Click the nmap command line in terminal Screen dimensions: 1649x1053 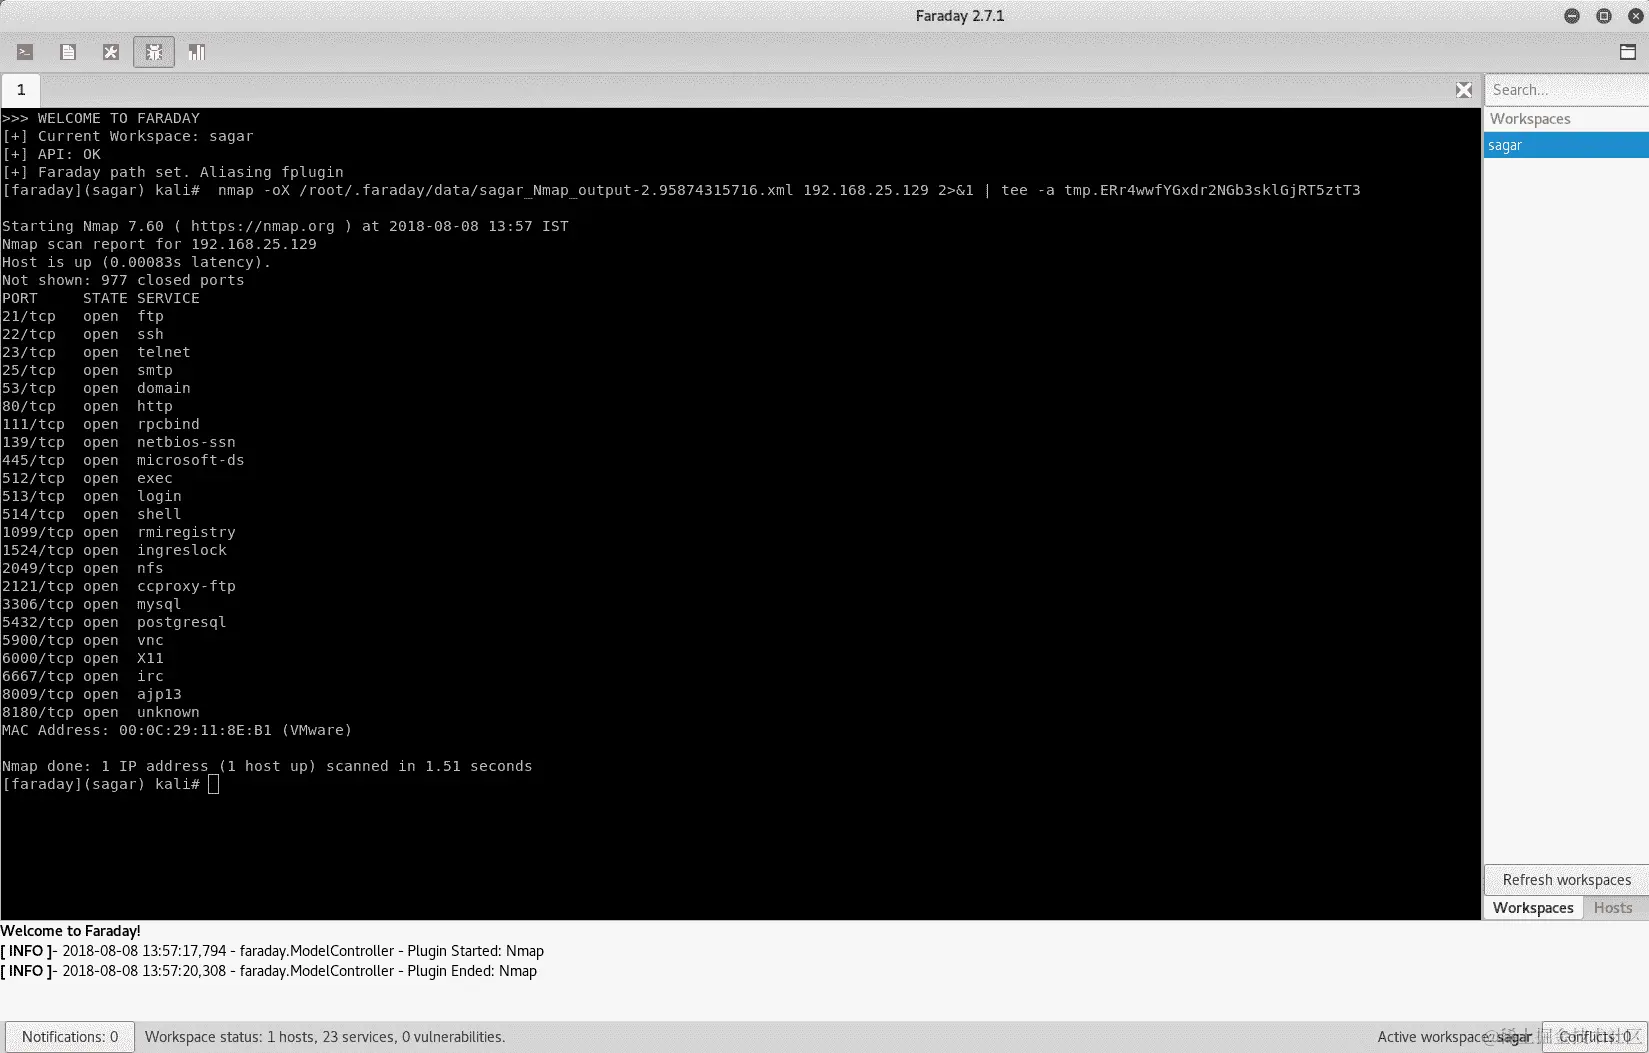681,190
